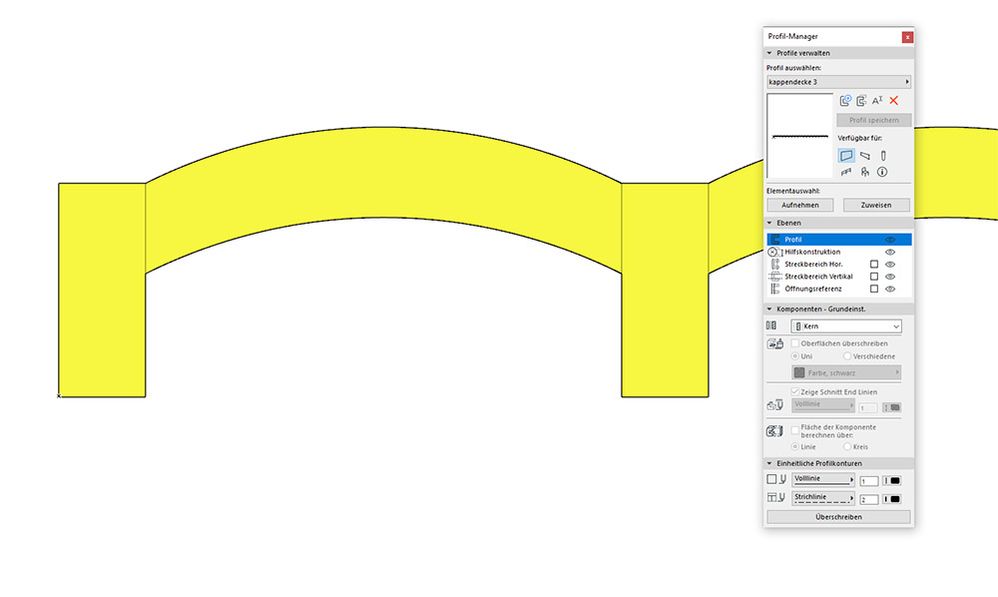998x597 pixels.
Task: Click the component area calculation icon
Action: click(x=774, y=432)
